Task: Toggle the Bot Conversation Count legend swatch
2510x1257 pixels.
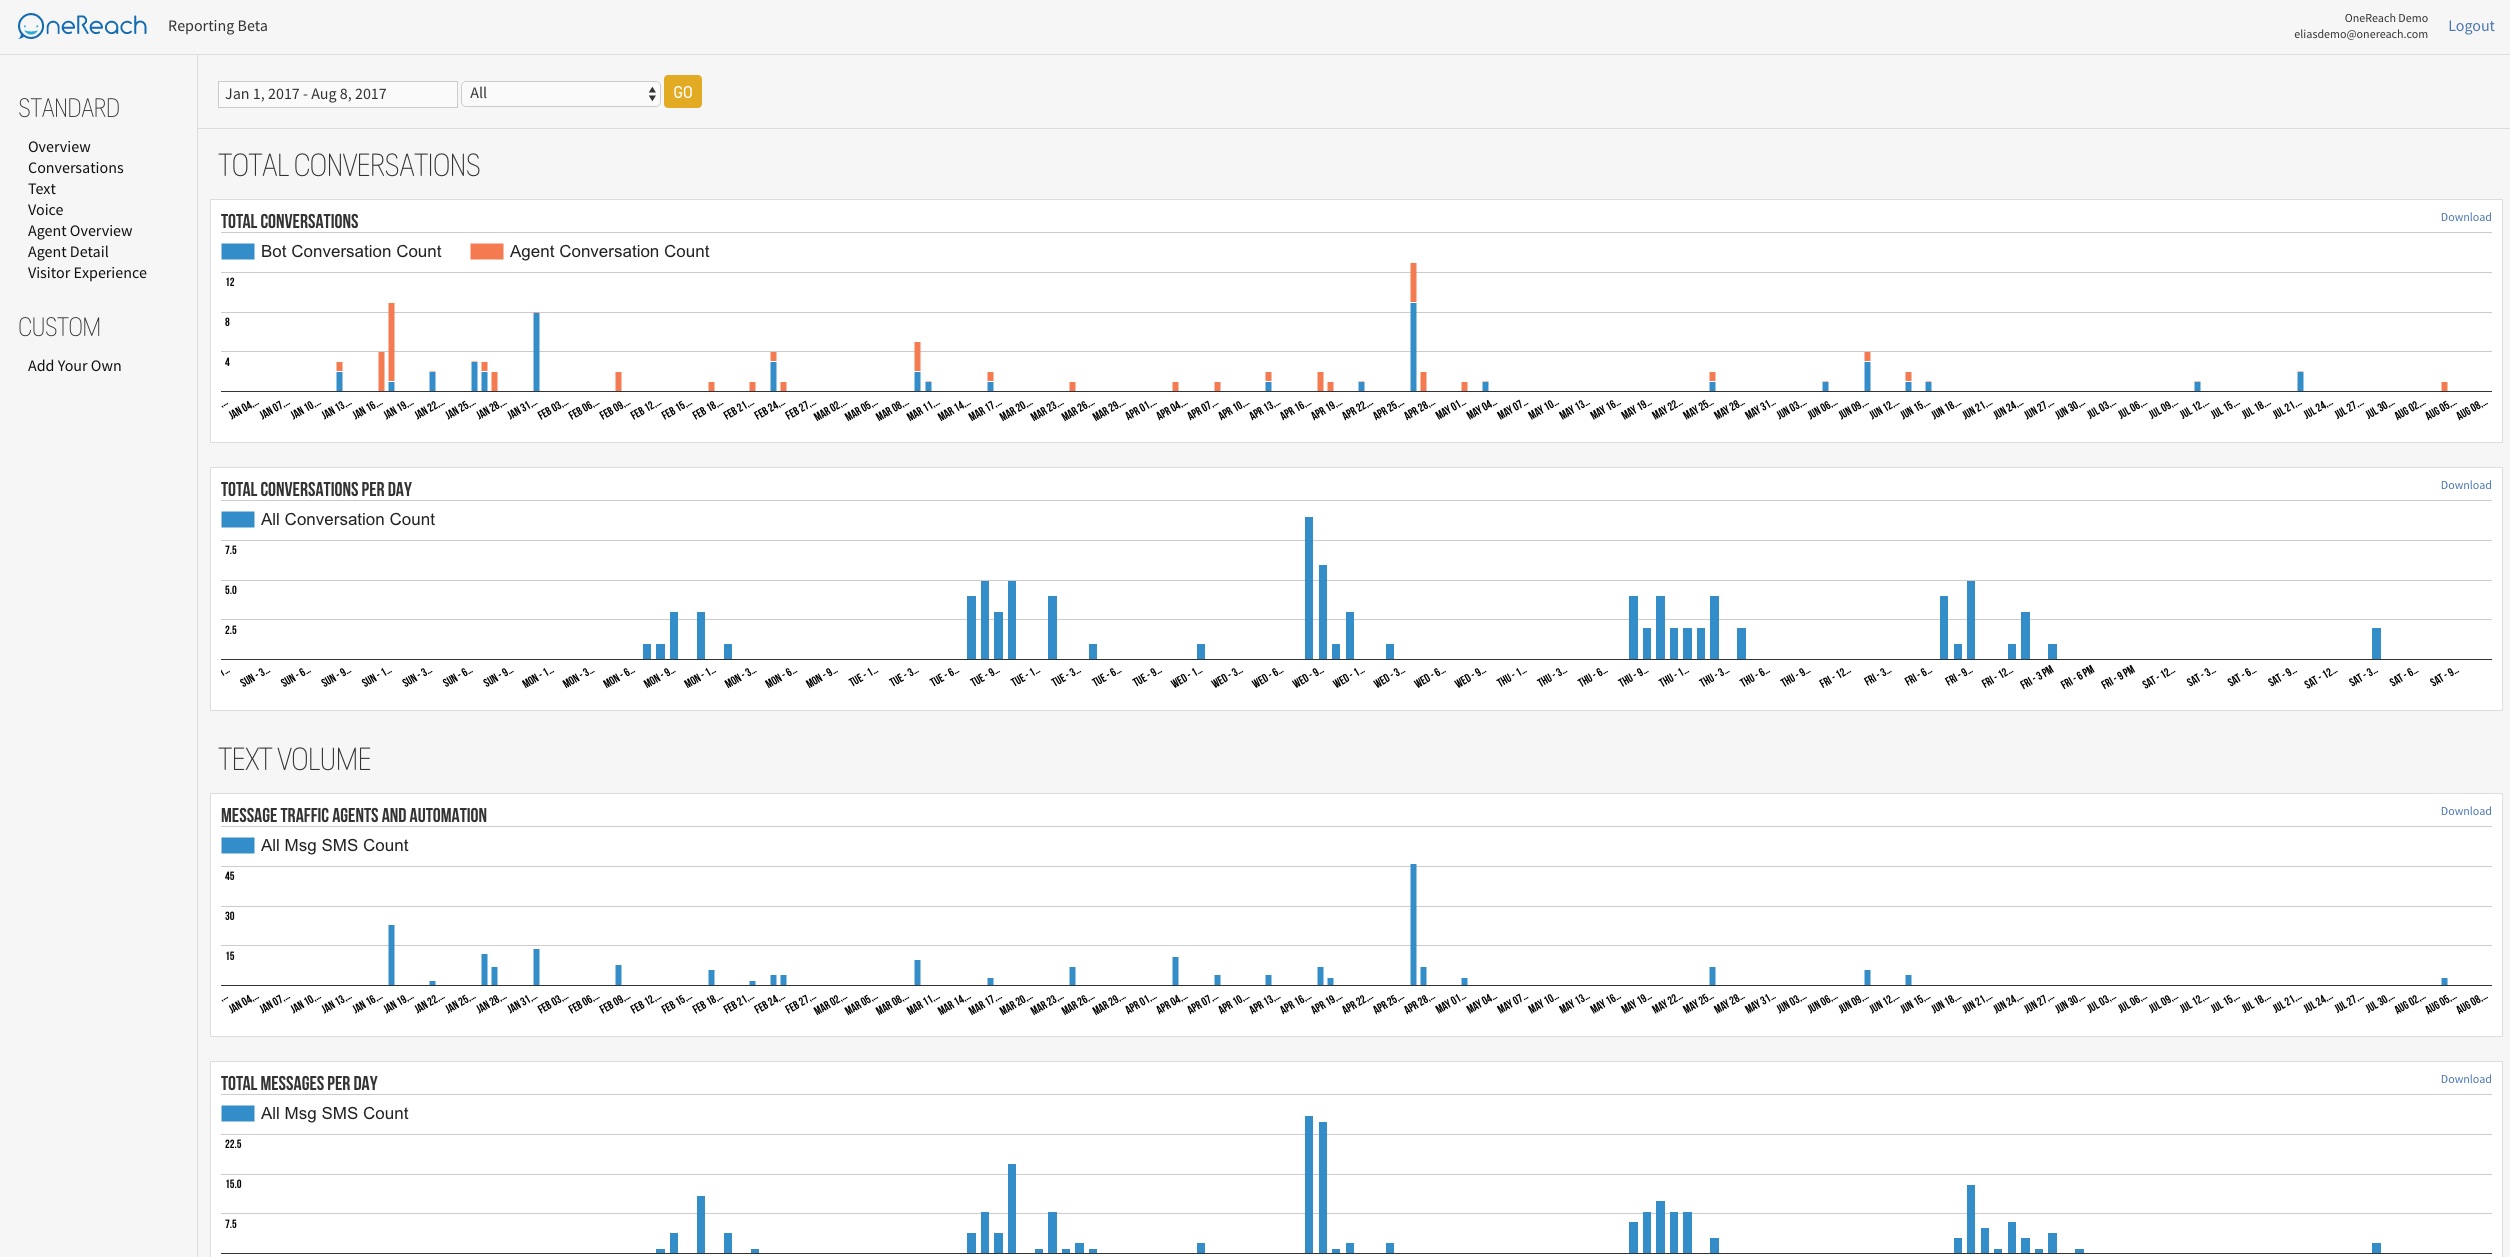Action: pyautogui.click(x=238, y=252)
